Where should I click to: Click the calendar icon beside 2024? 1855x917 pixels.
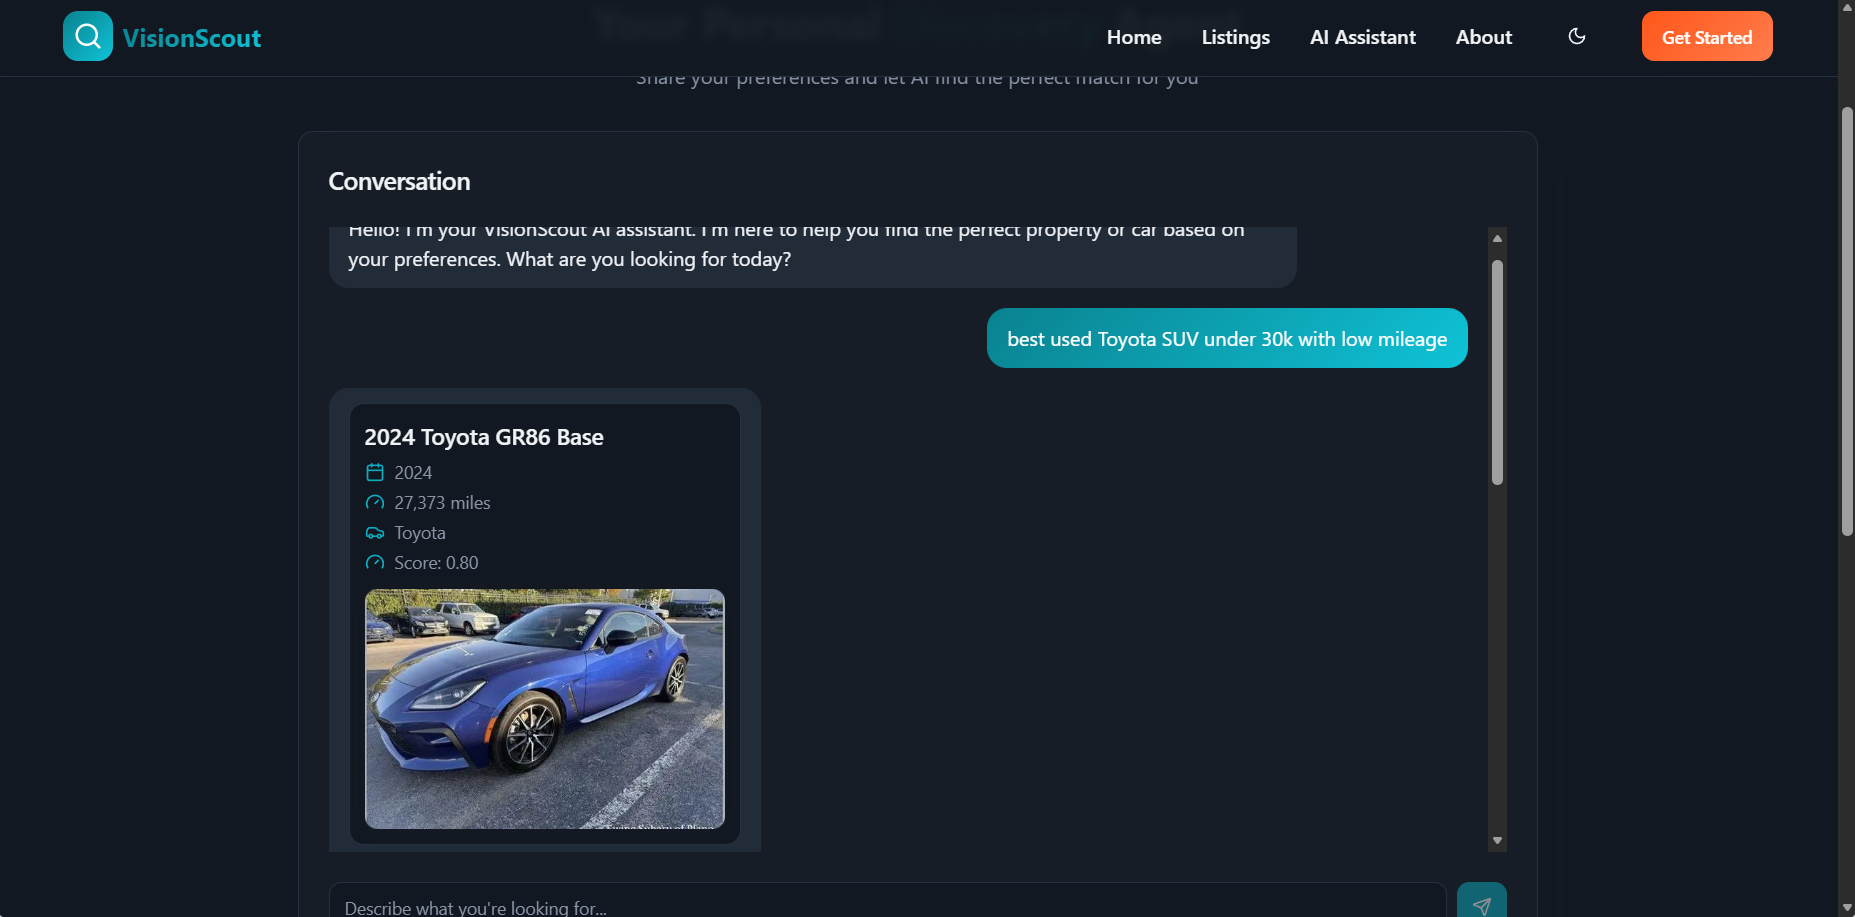click(375, 472)
